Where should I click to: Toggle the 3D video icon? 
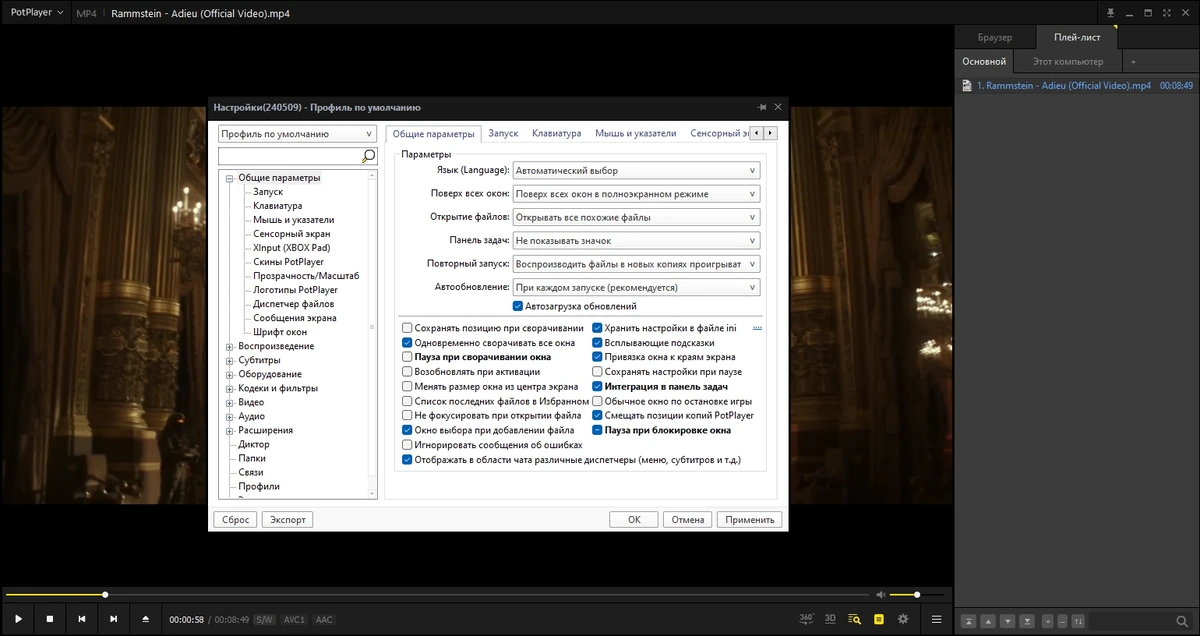click(x=830, y=619)
